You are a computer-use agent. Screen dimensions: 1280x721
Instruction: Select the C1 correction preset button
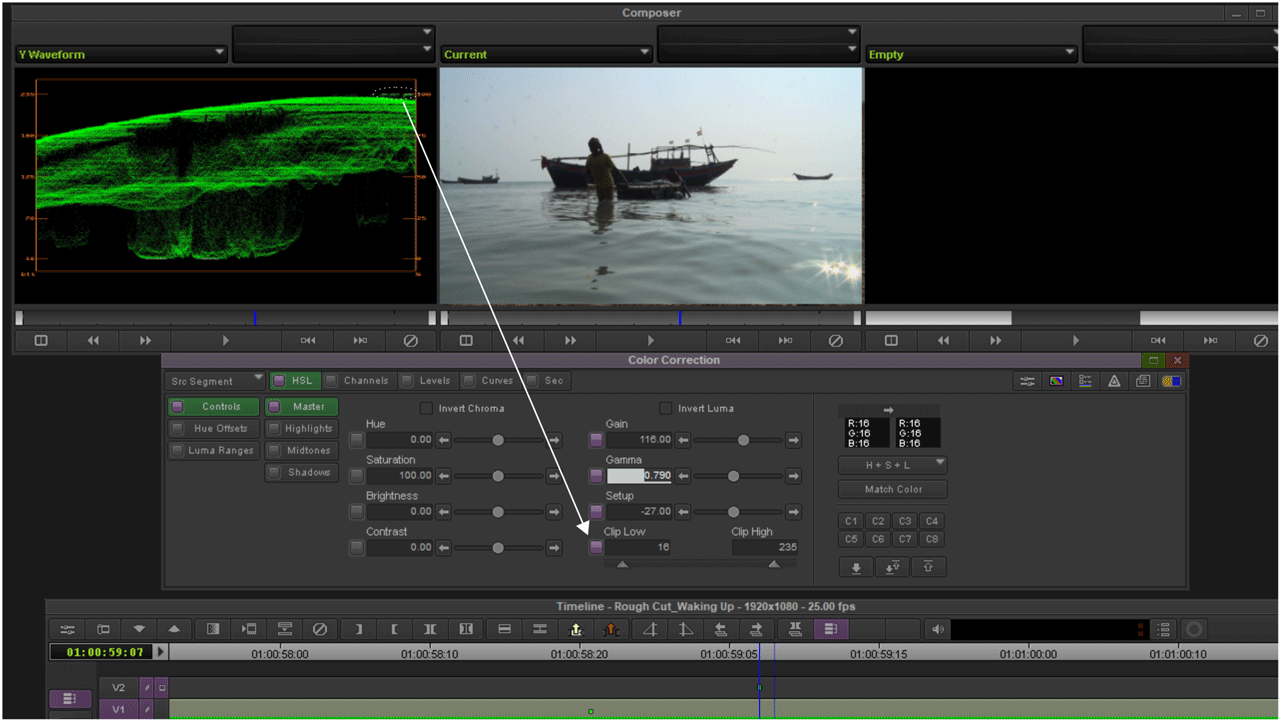(851, 520)
